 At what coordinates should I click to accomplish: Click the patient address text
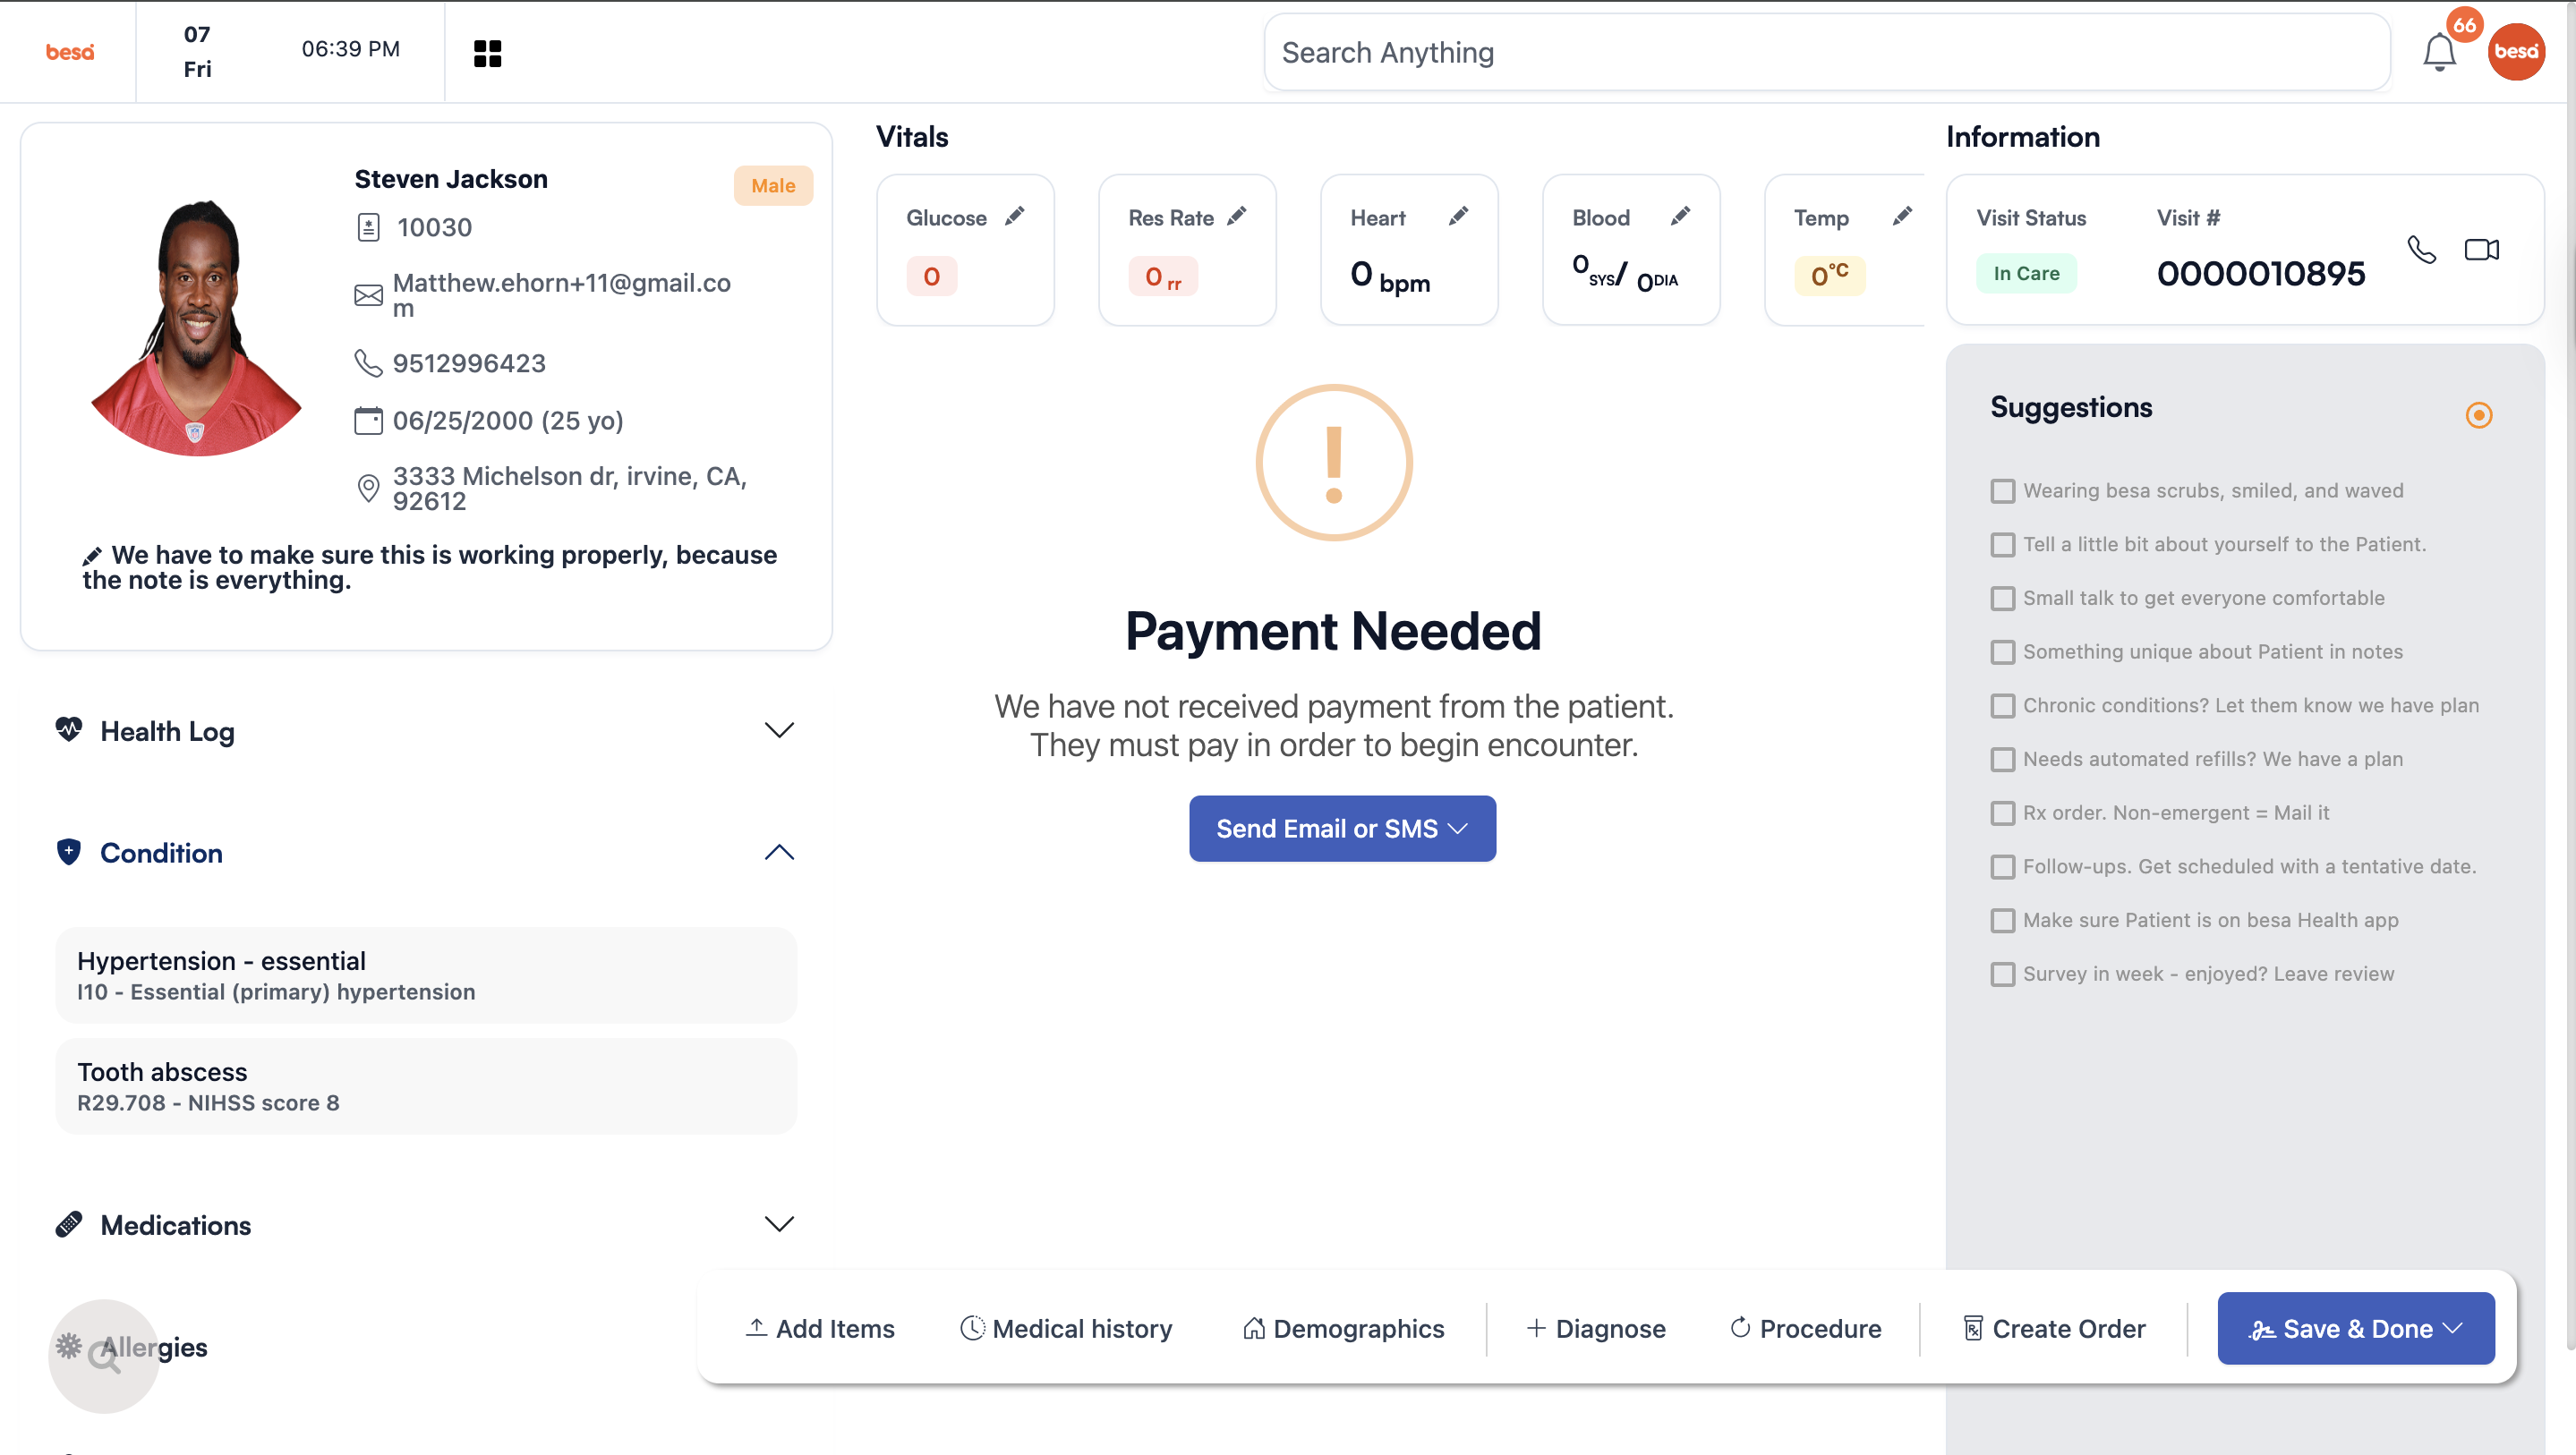pyautogui.click(x=570, y=488)
